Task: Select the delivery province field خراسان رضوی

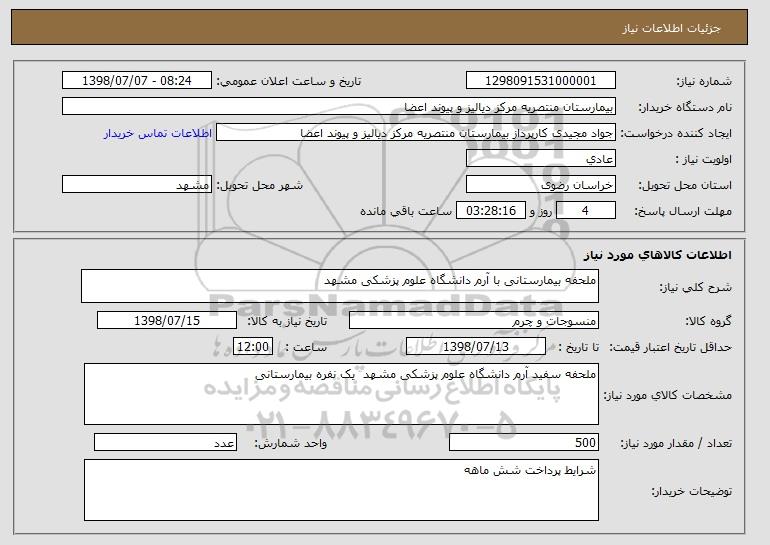Action: (541, 185)
